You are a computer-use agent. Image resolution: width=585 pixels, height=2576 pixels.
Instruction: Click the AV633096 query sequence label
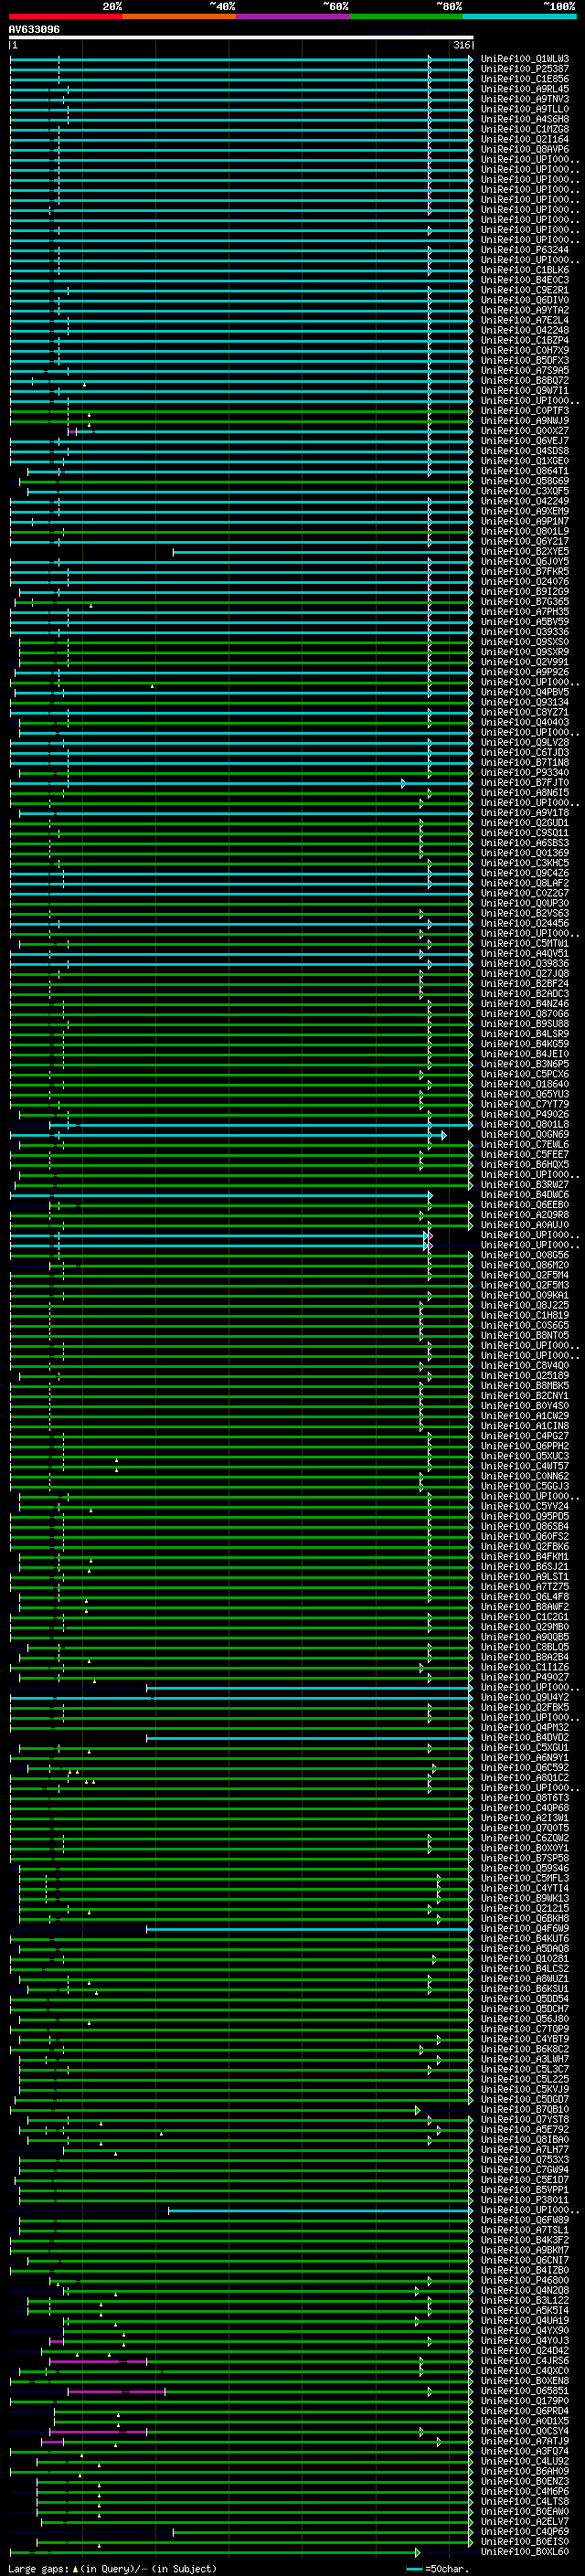[x=34, y=30]
